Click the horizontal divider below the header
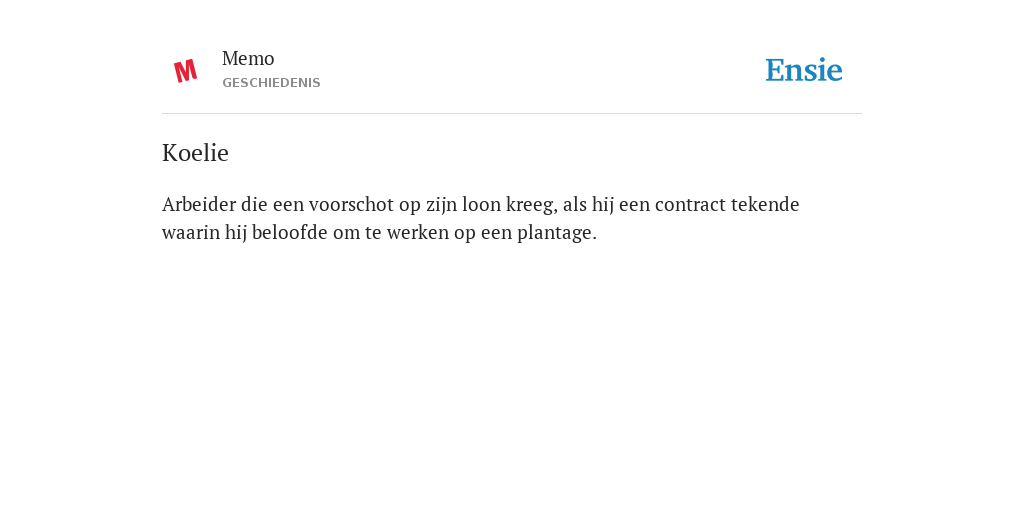This screenshot has height=512, width=1024. [x=512, y=114]
